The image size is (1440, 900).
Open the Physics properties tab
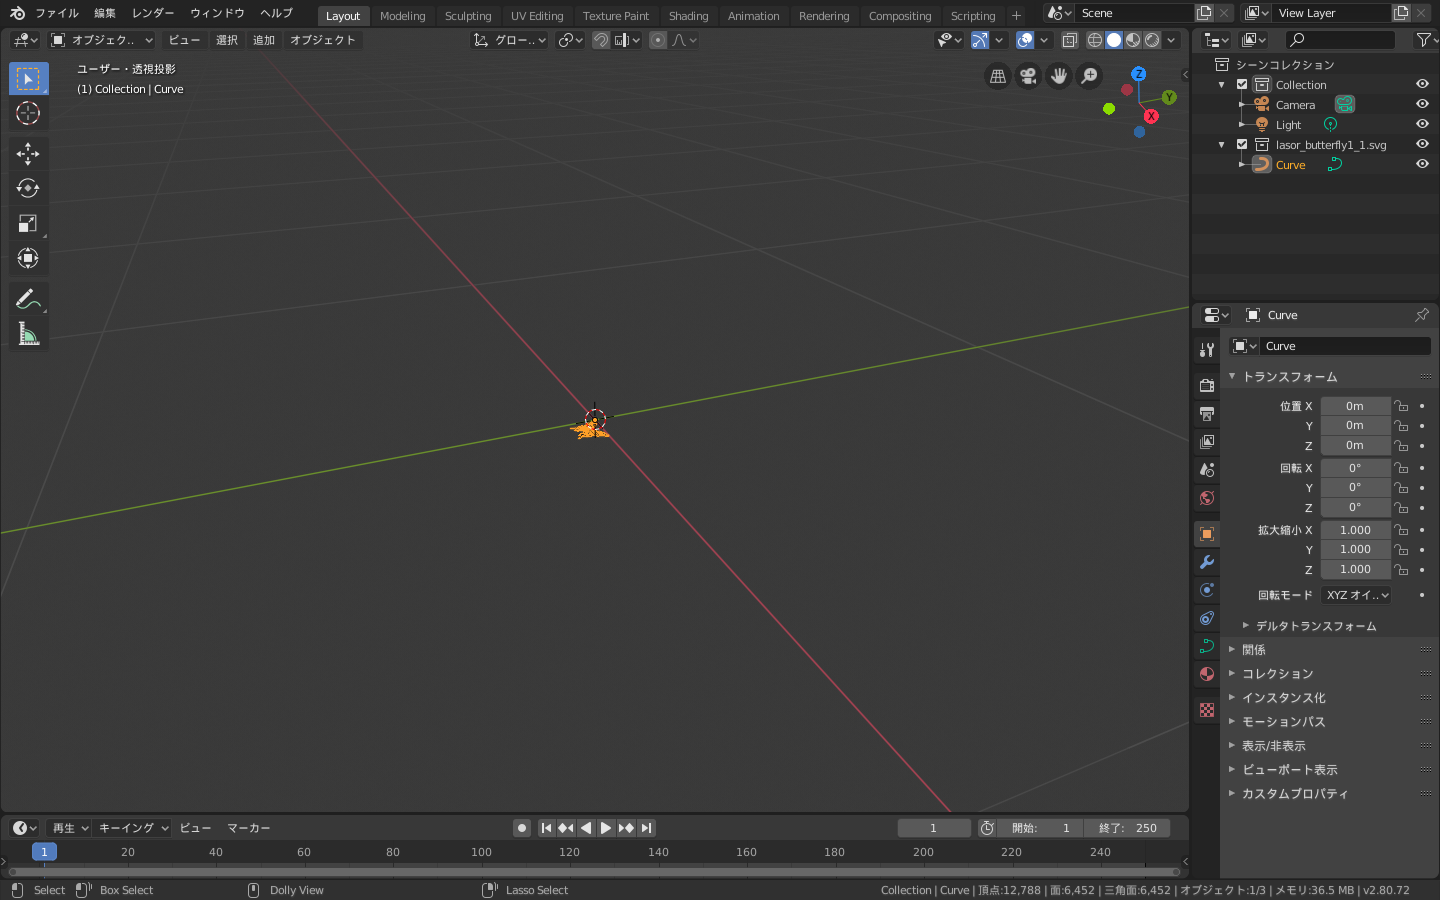[1207, 590]
